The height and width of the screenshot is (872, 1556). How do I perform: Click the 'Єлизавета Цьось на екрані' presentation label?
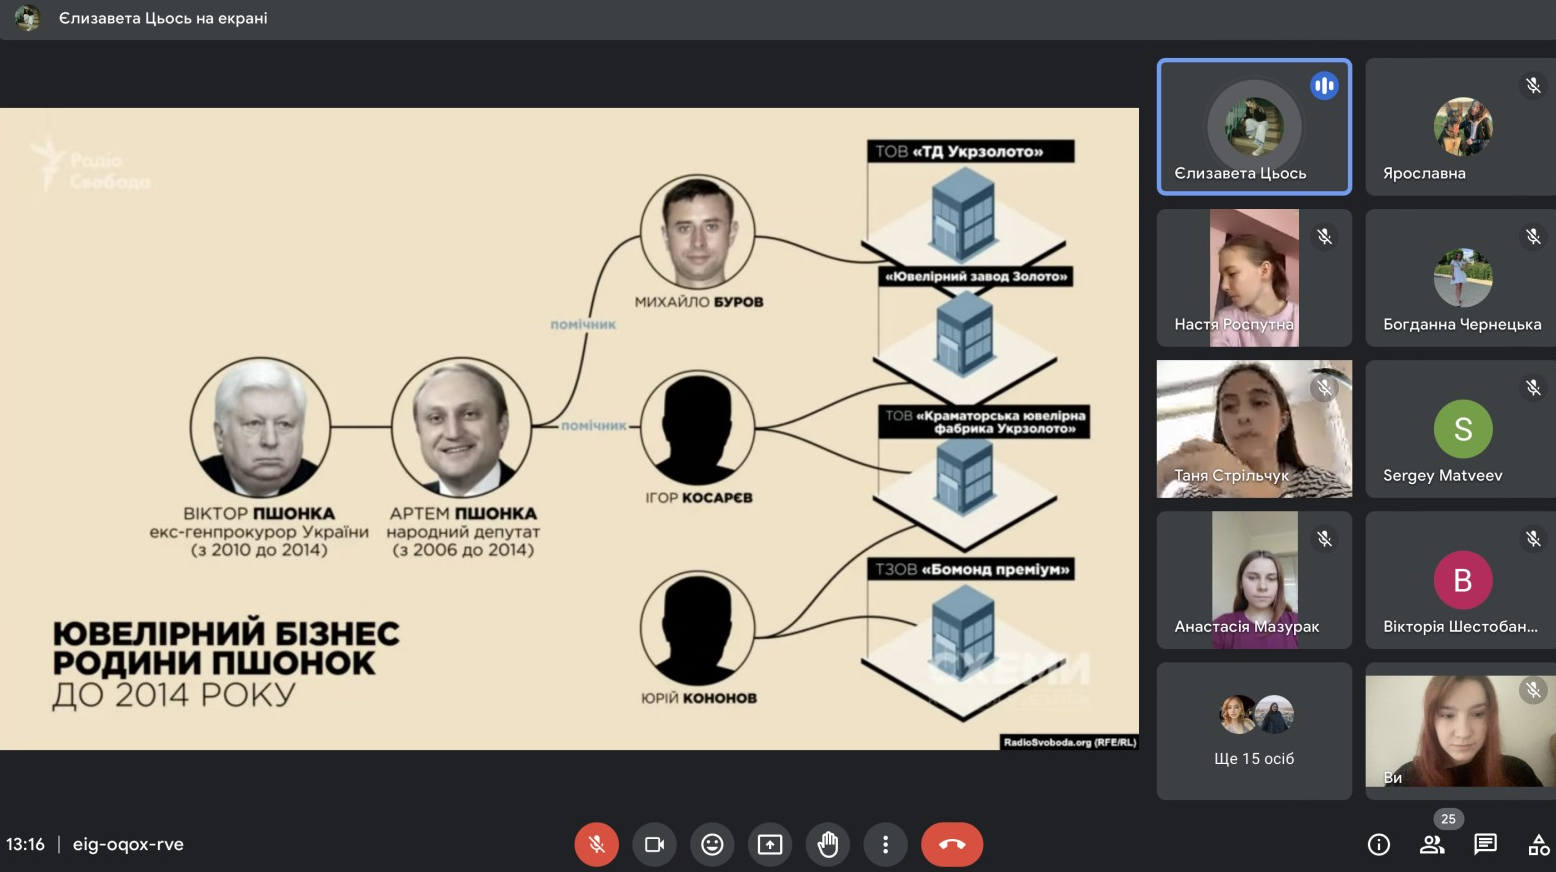click(163, 18)
